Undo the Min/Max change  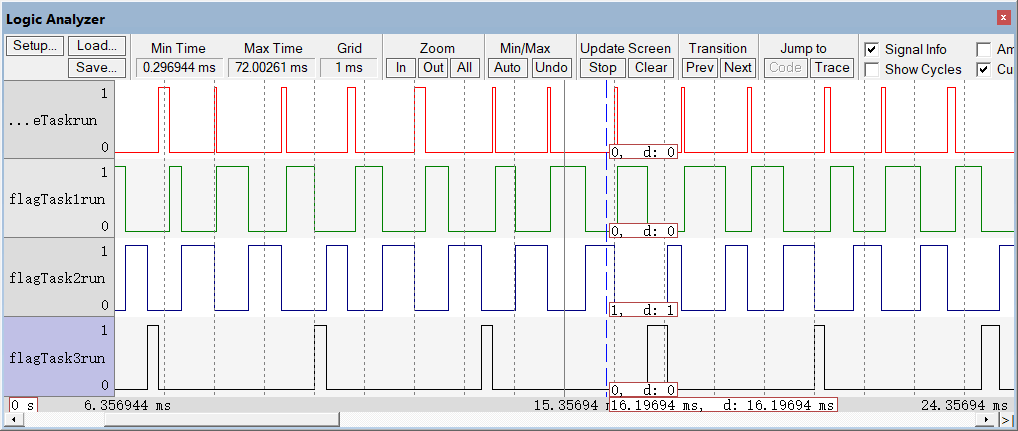point(551,68)
